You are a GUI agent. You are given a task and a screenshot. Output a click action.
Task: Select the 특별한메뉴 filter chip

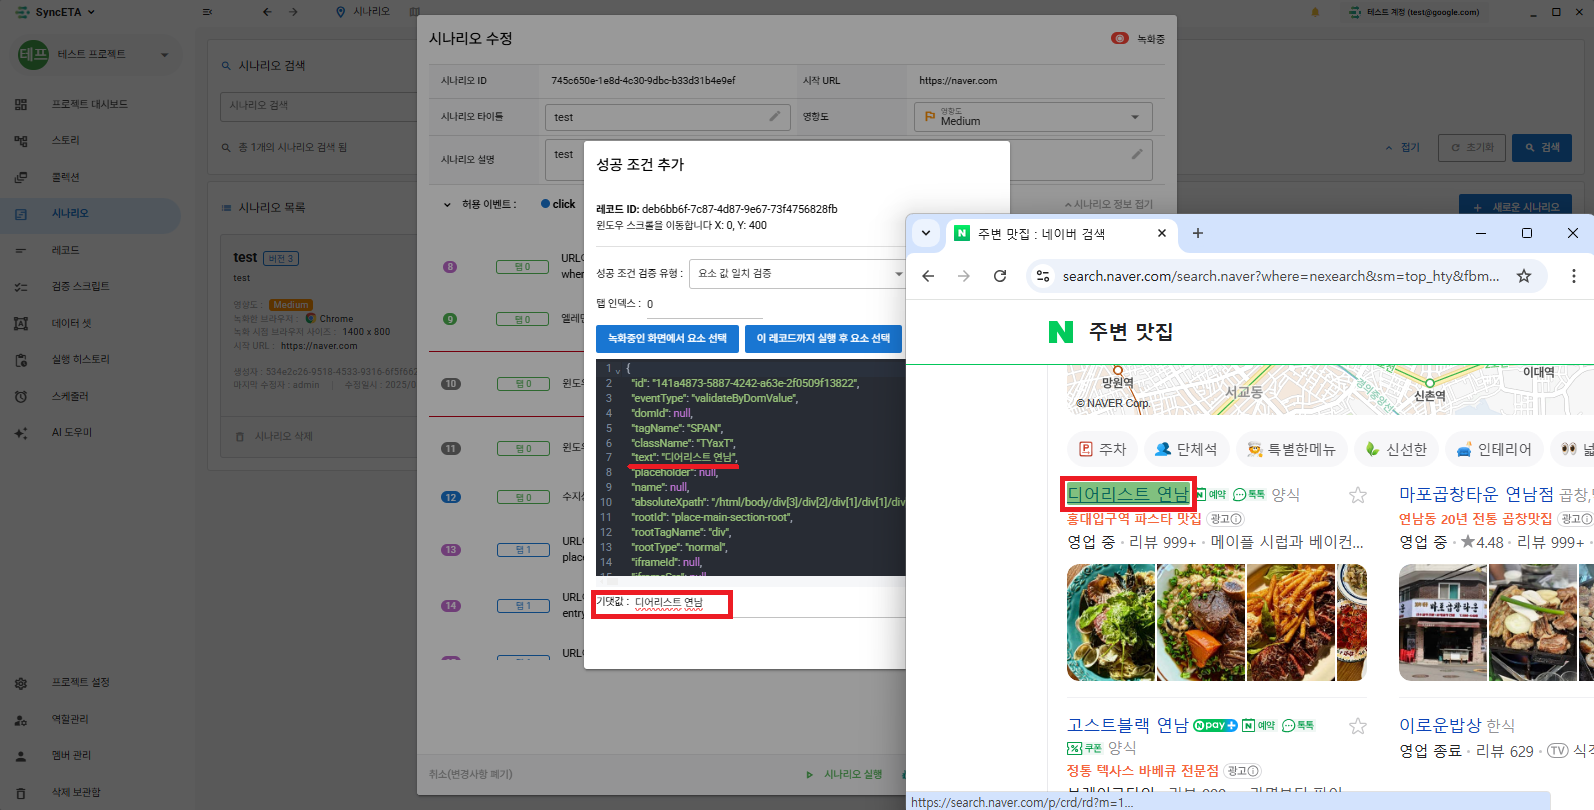[x=1292, y=450]
